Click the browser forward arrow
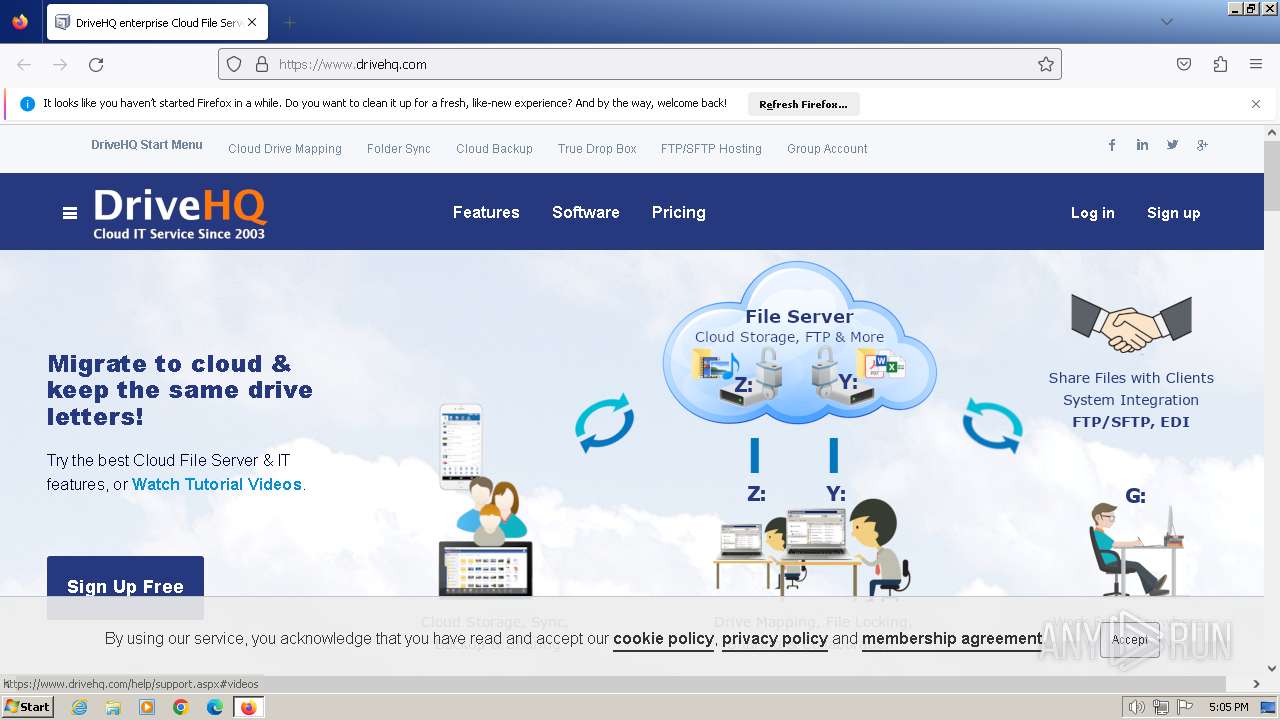The height and width of the screenshot is (720, 1280). tap(60, 64)
